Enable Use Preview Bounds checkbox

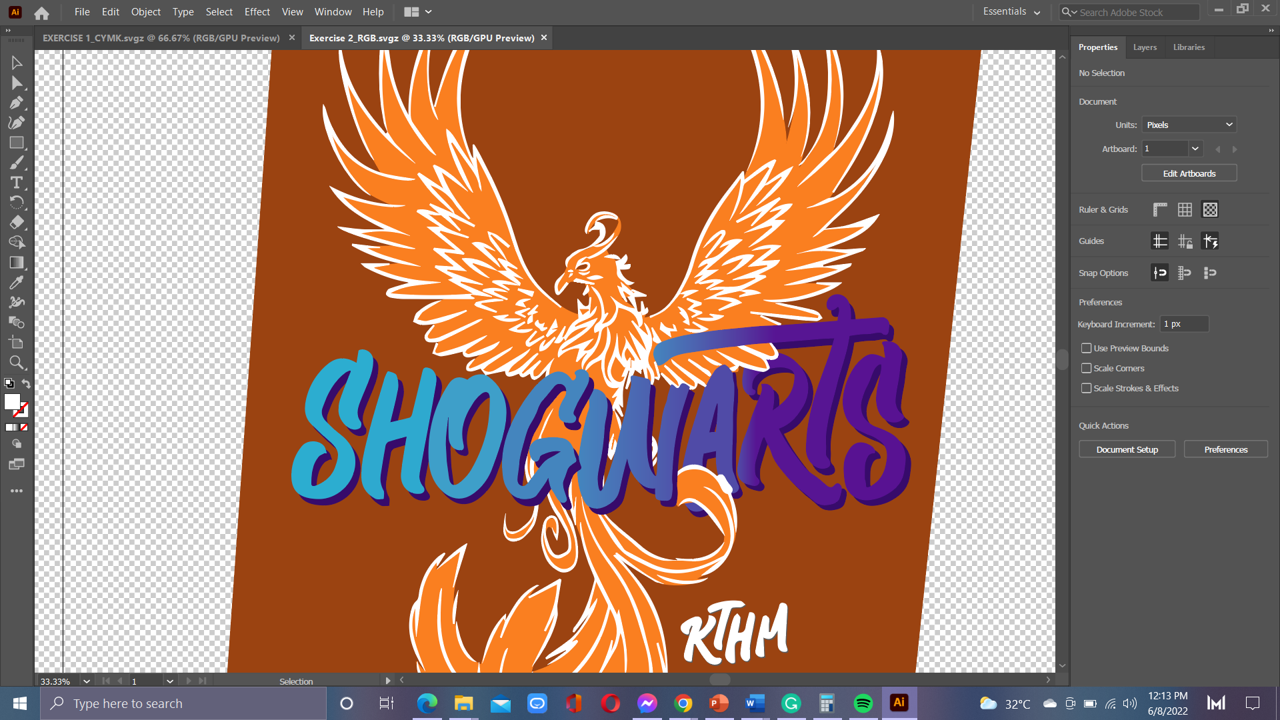pyautogui.click(x=1086, y=348)
